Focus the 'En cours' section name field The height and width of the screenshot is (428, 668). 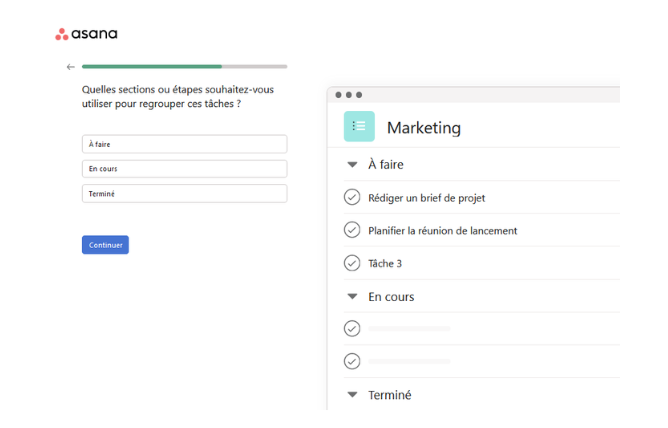pos(184,169)
